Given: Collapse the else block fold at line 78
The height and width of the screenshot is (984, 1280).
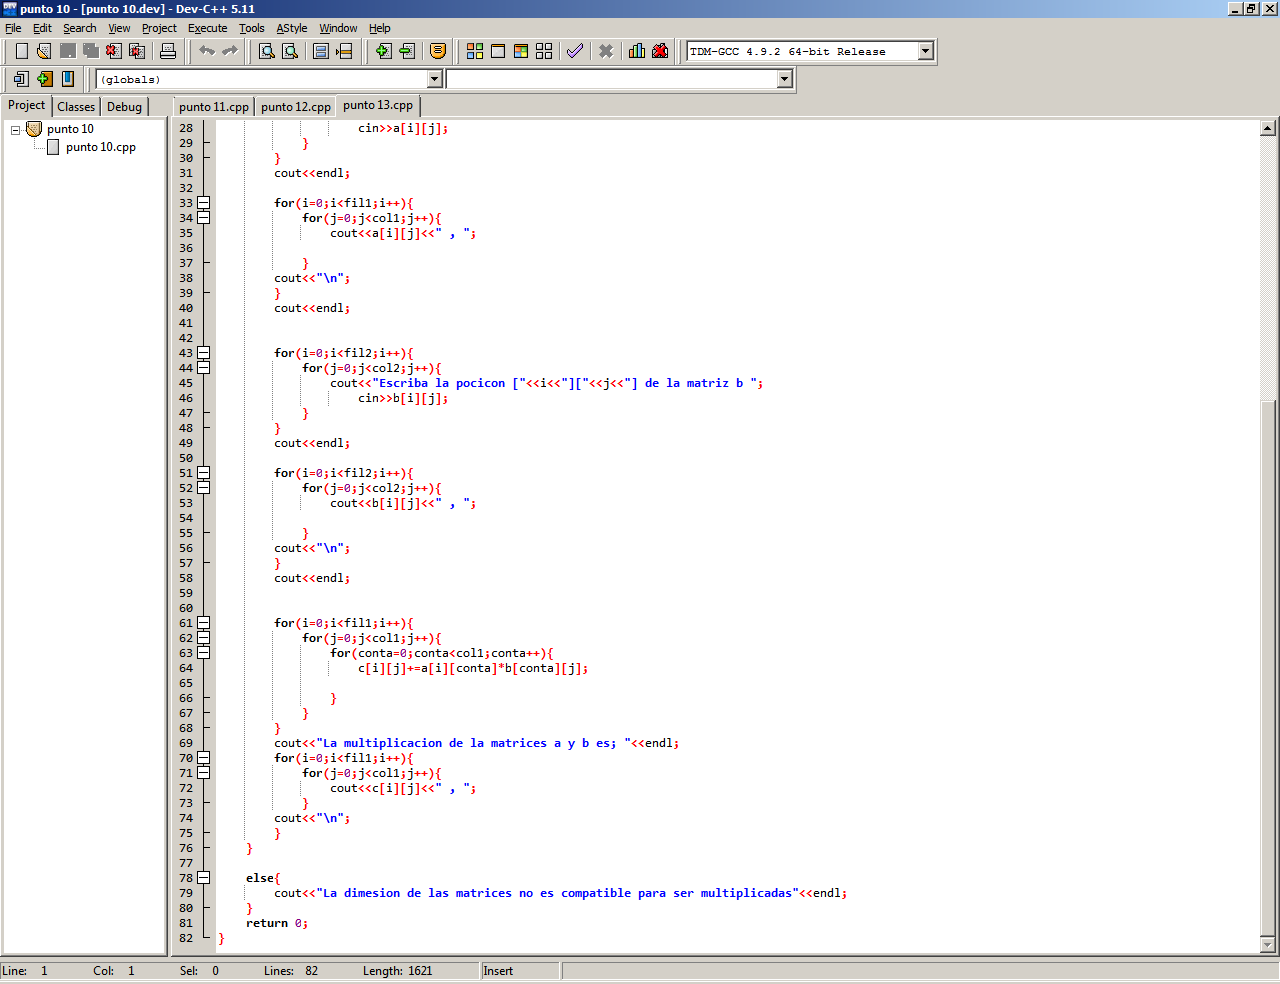Looking at the screenshot, I should (x=204, y=878).
